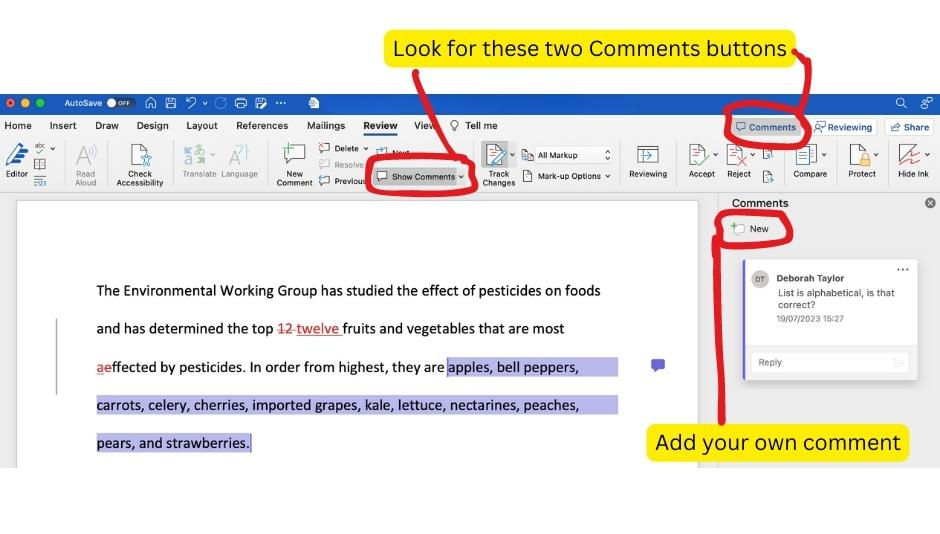Viewport: 940px width, 534px height.
Task: Click the search magnifier in title bar
Action: coord(901,103)
